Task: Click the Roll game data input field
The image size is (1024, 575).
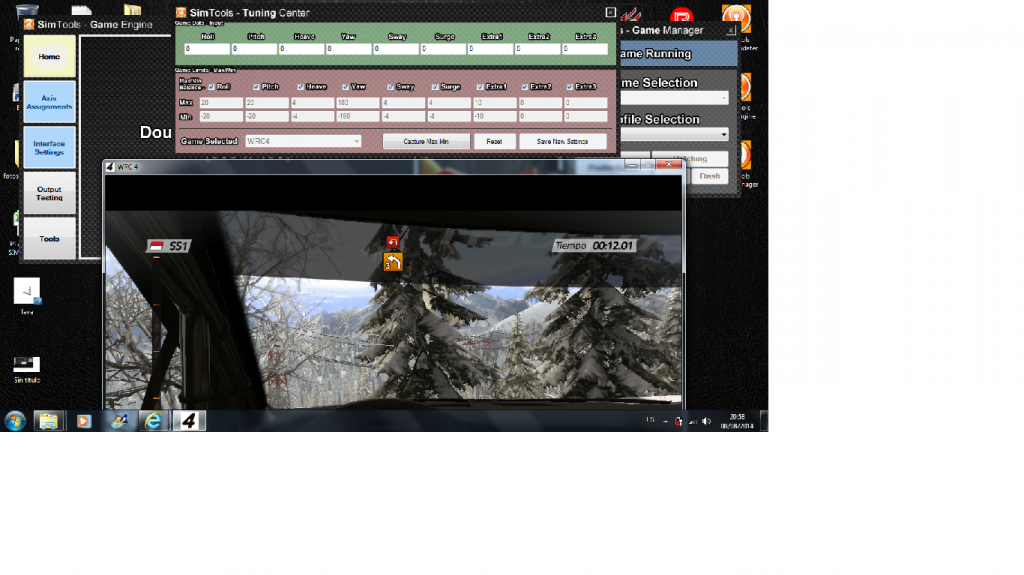Action: point(207,49)
